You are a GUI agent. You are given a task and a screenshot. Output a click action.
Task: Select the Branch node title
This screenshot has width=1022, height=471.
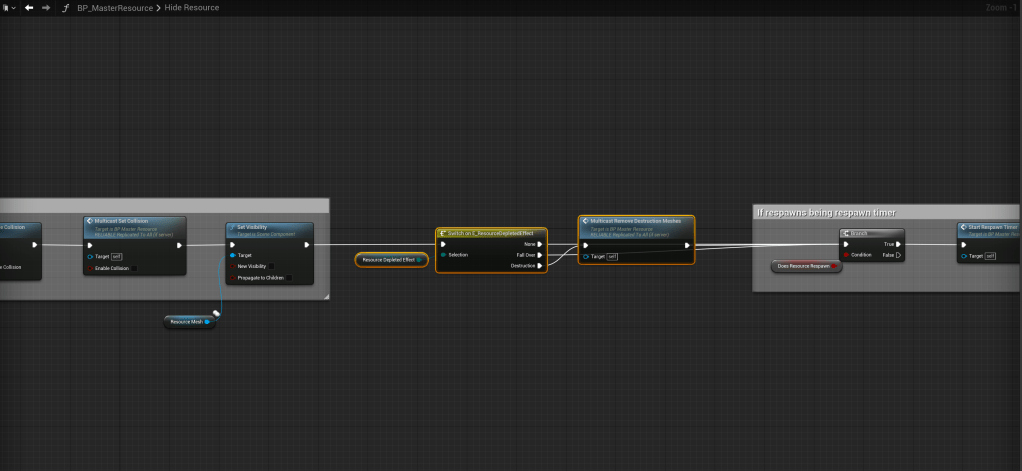tap(859, 233)
